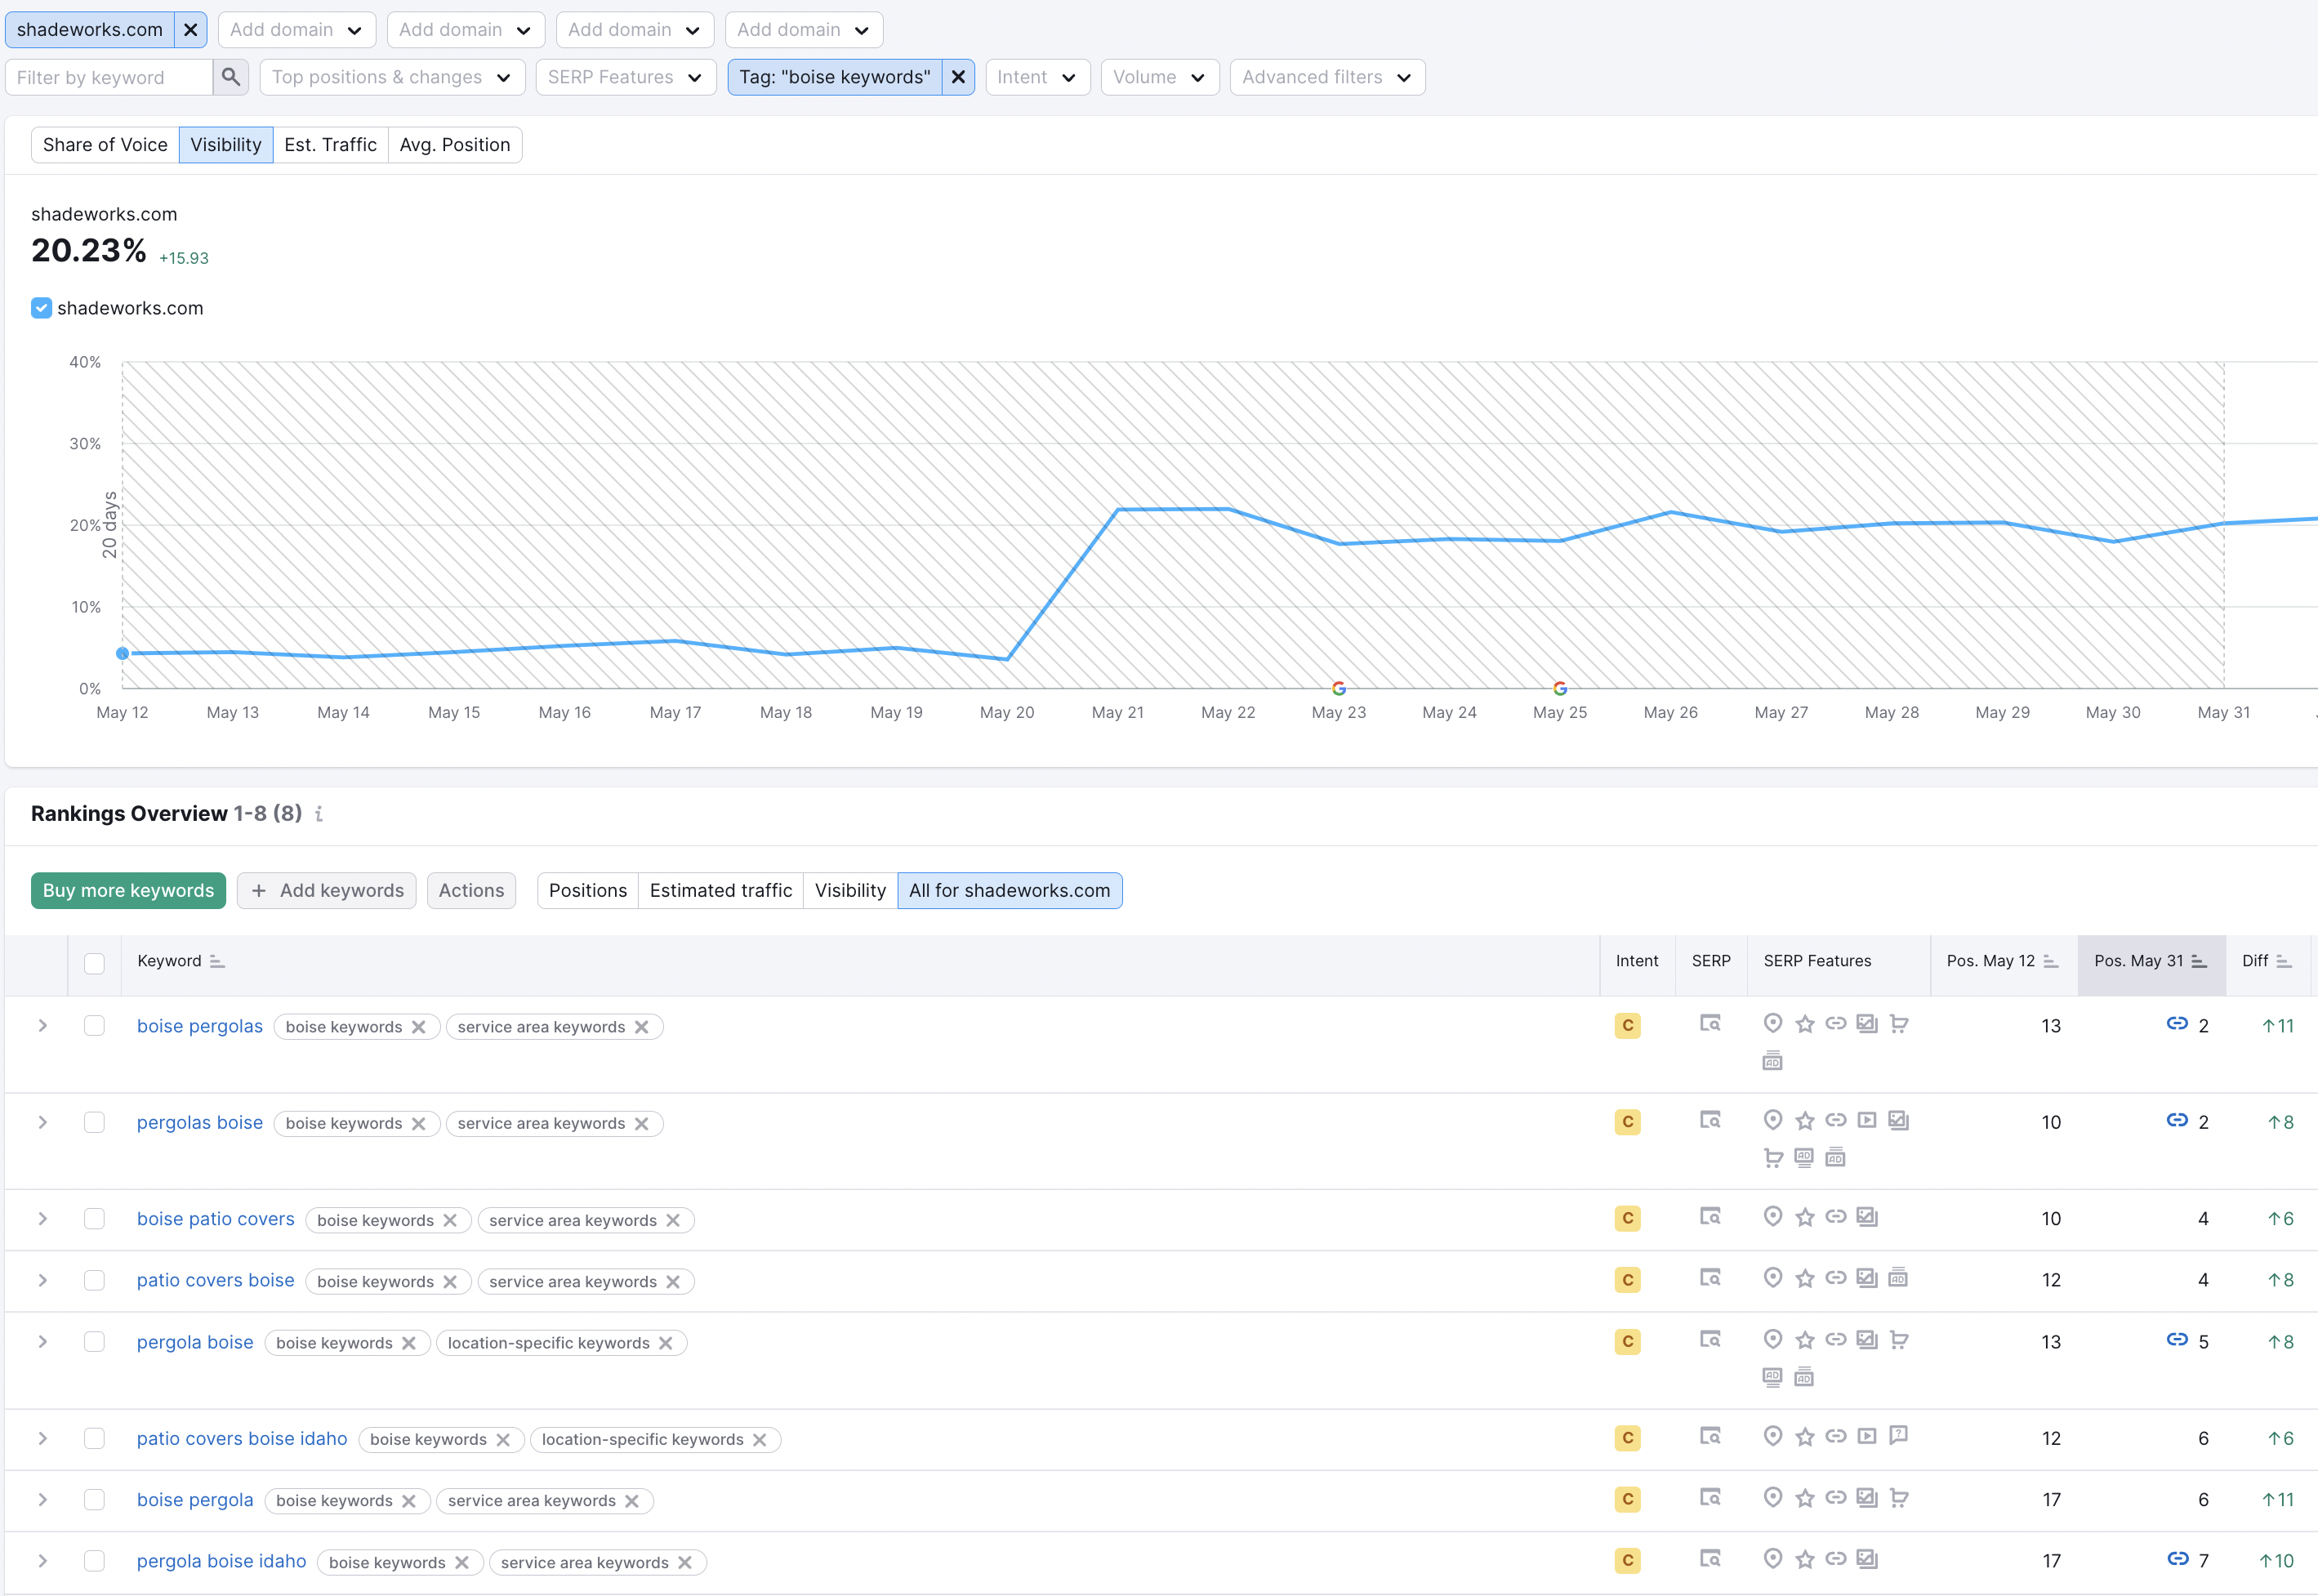Select the pergola boise row checkbox

click(94, 1342)
